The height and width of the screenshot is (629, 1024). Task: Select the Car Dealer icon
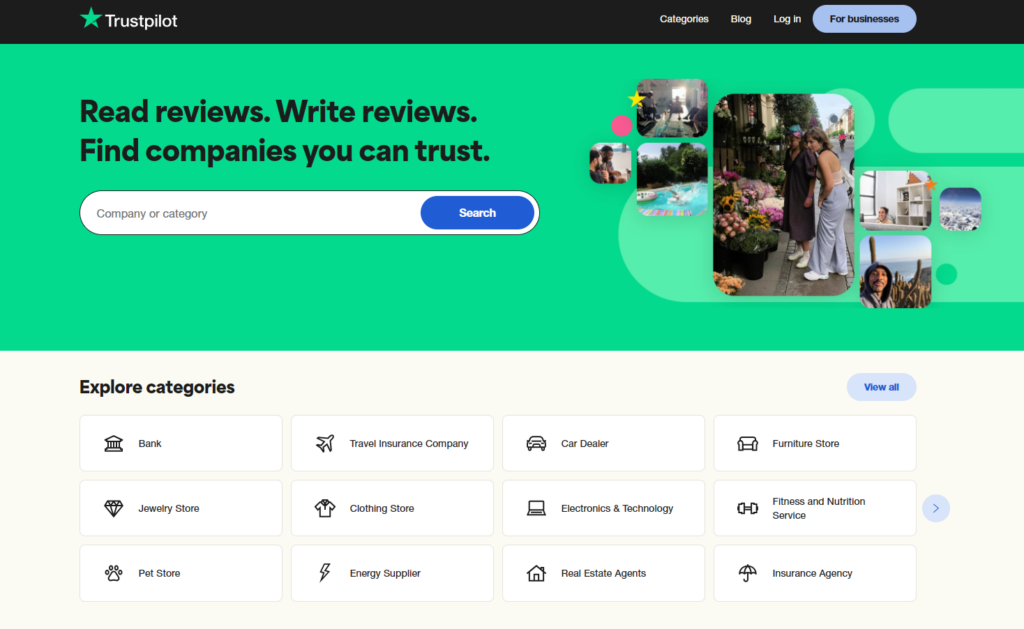pyautogui.click(x=537, y=443)
